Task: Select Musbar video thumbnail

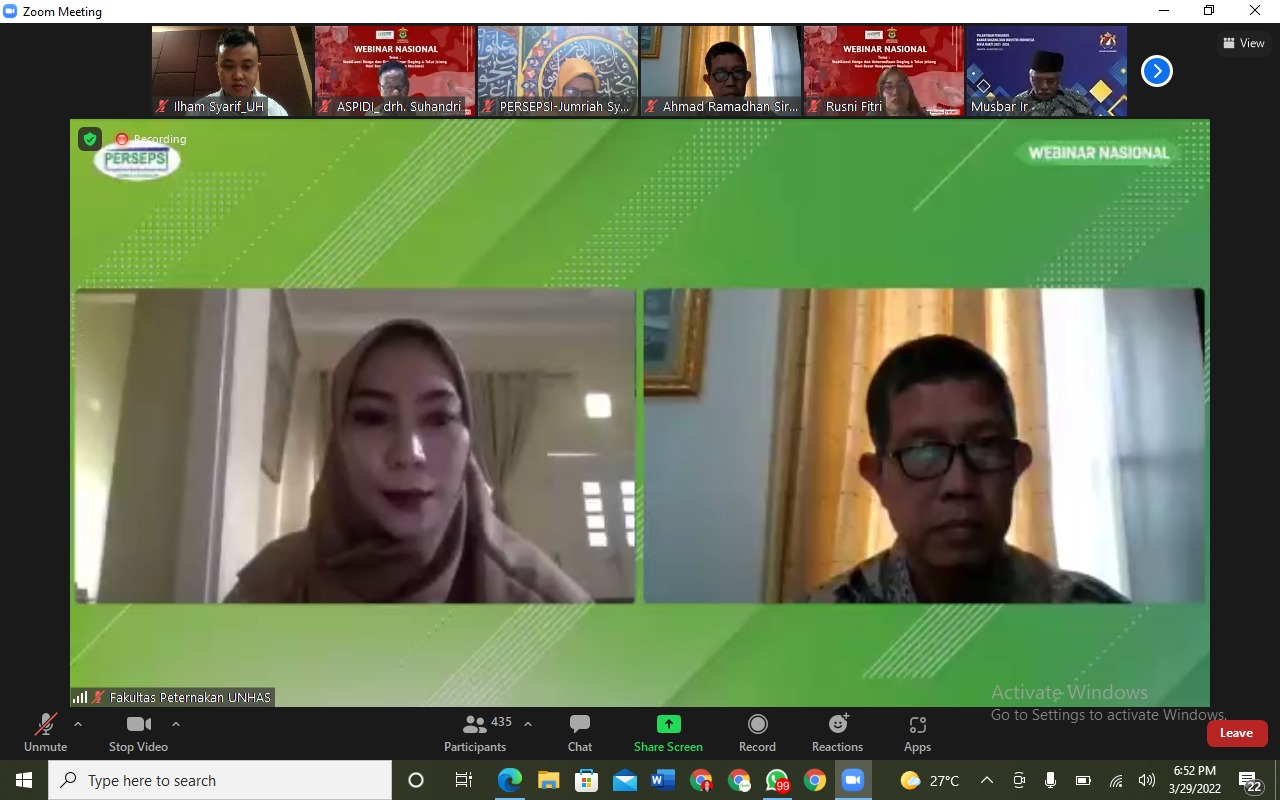Action: pos(1047,71)
